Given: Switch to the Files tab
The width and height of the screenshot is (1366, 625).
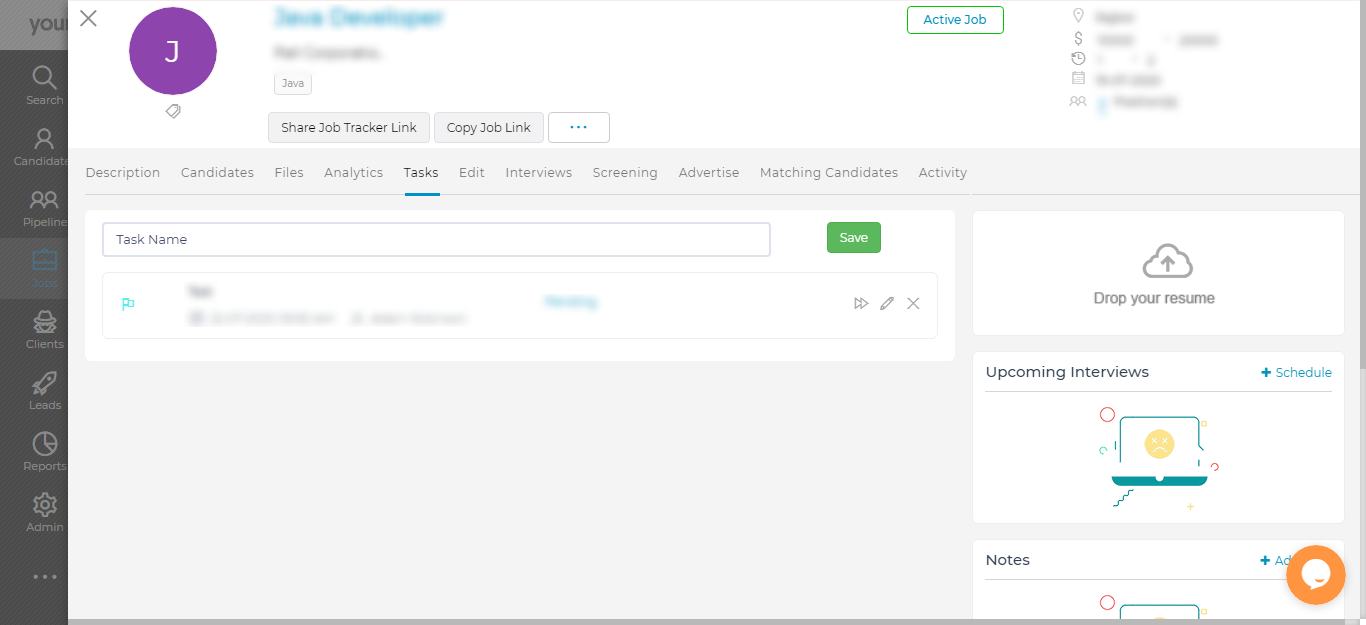Looking at the screenshot, I should pyautogui.click(x=289, y=172).
